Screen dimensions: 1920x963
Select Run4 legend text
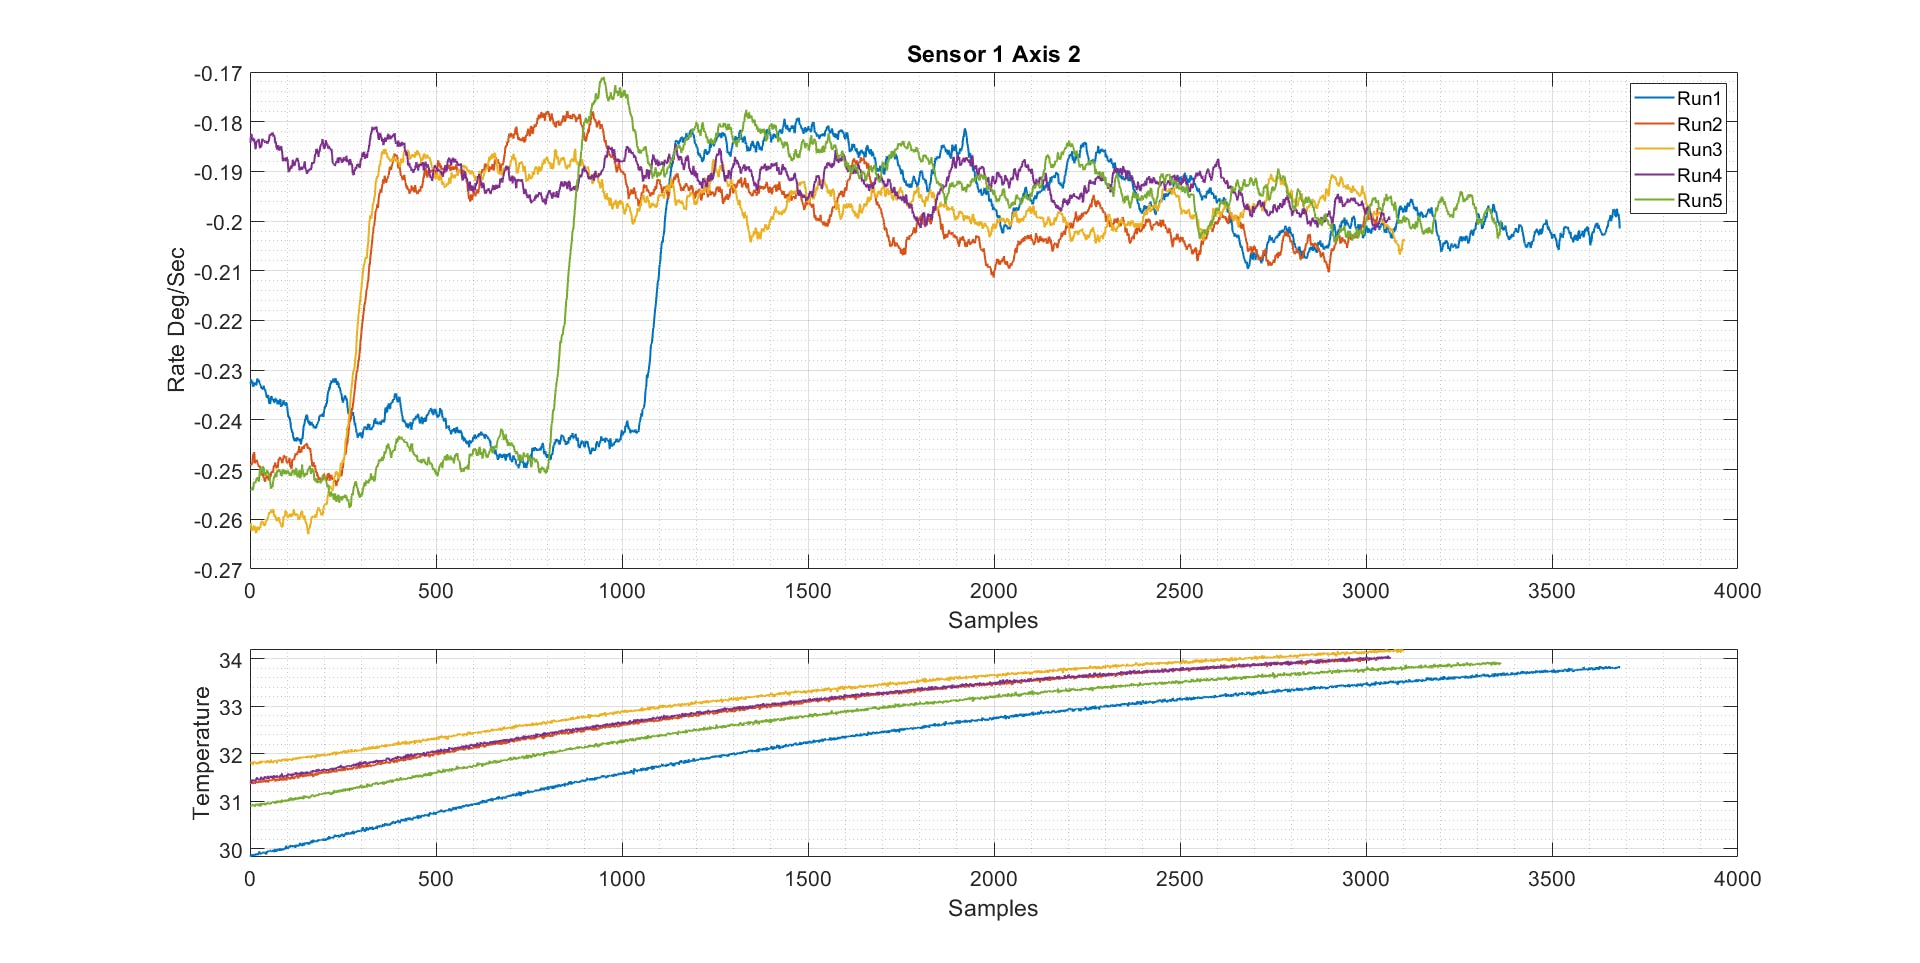click(x=1699, y=175)
